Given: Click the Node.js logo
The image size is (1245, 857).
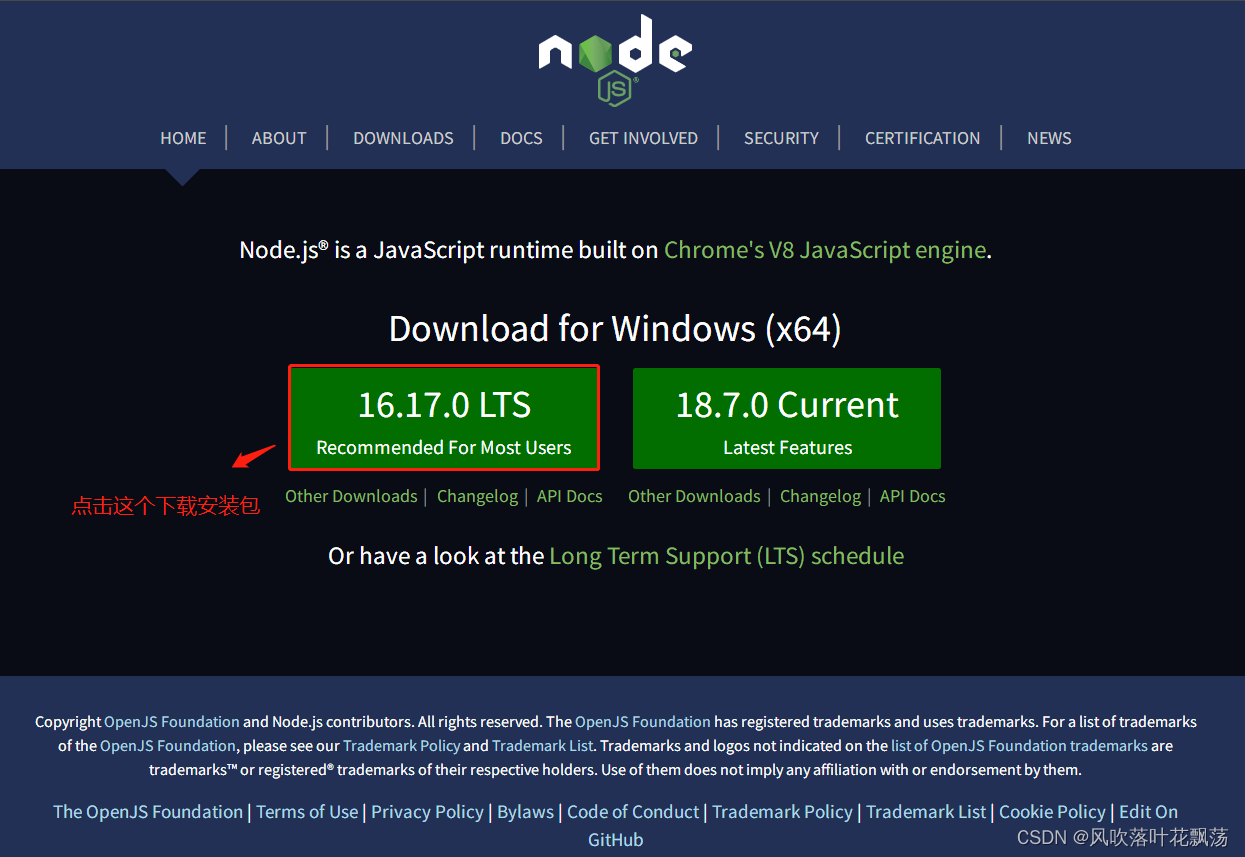Looking at the screenshot, I should click(x=615, y=59).
